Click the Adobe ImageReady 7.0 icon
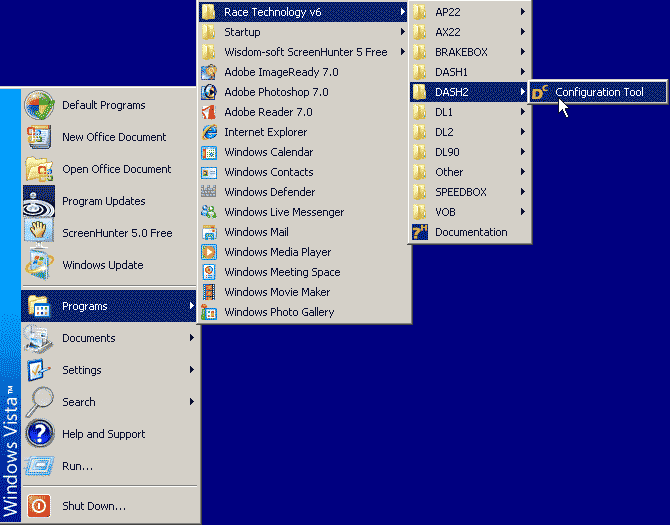This screenshot has height=525, width=670. point(209,72)
